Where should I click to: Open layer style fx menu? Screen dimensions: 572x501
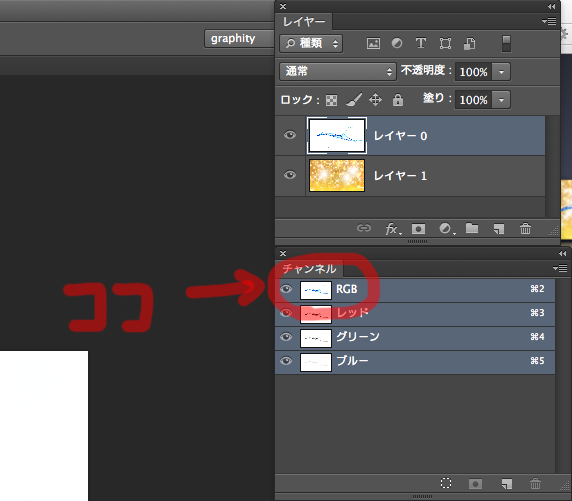[393, 229]
